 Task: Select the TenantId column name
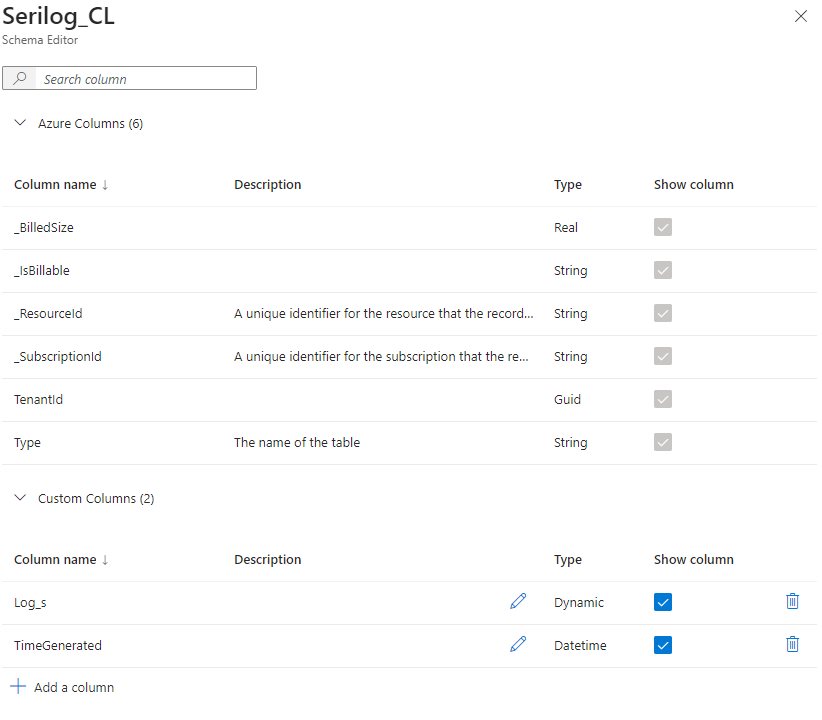point(38,400)
